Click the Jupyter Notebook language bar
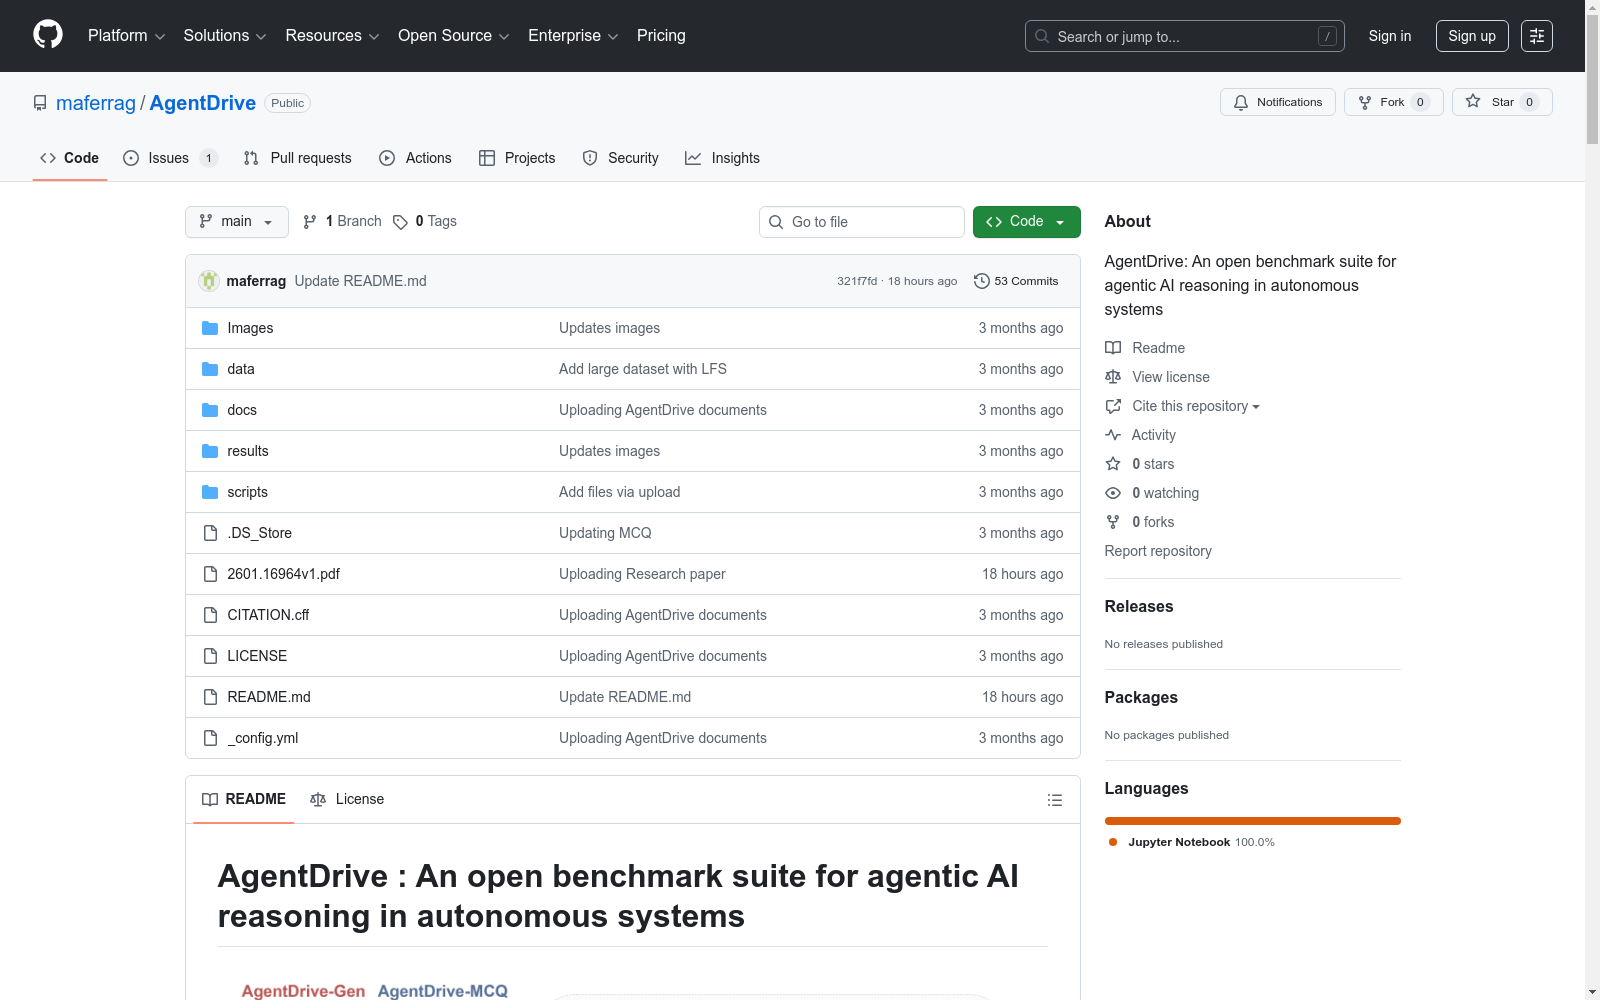 point(1253,821)
